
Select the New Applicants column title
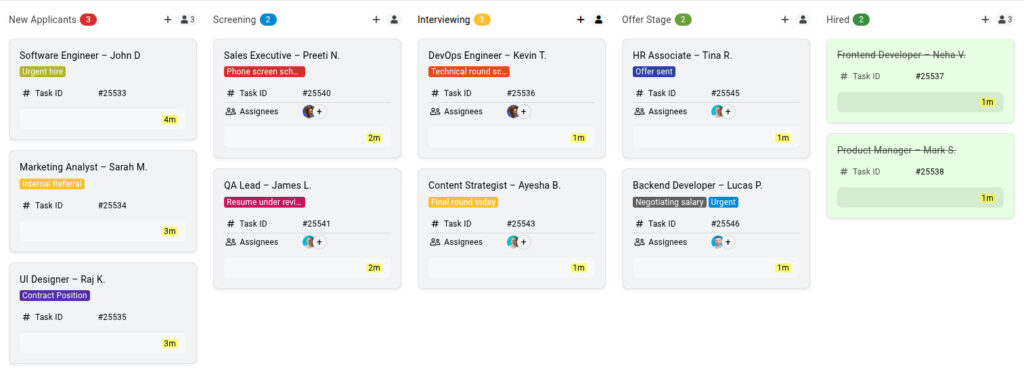[x=42, y=20]
